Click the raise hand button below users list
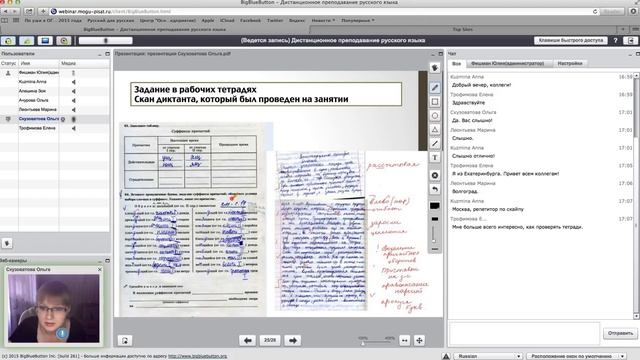The width and height of the screenshot is (640, 360). pyautogui.click(x=7, y=243)
